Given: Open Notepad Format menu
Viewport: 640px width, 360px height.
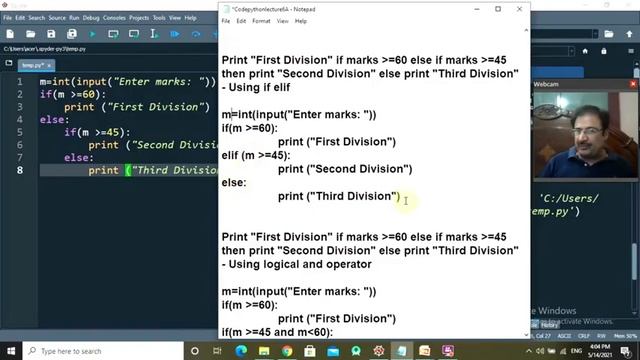Looking at the screenshot, I should click(261, 21).
